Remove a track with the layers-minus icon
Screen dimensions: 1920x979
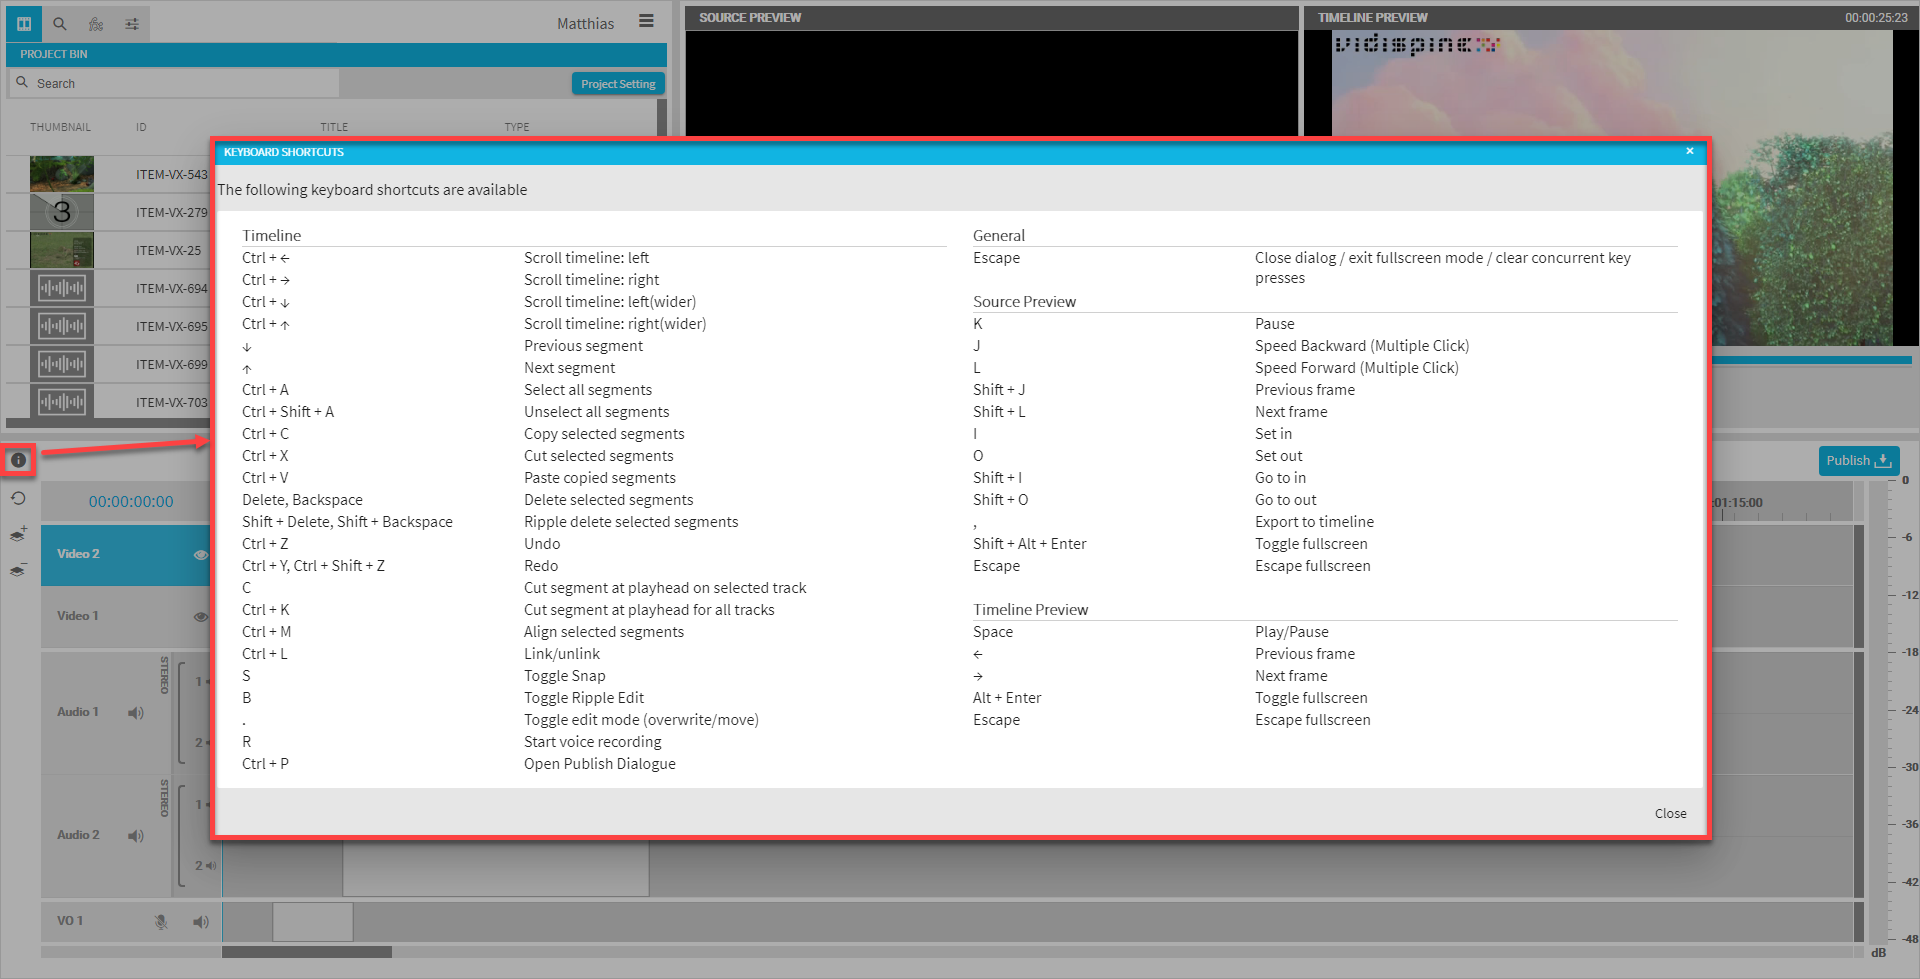tap(18, 571)
